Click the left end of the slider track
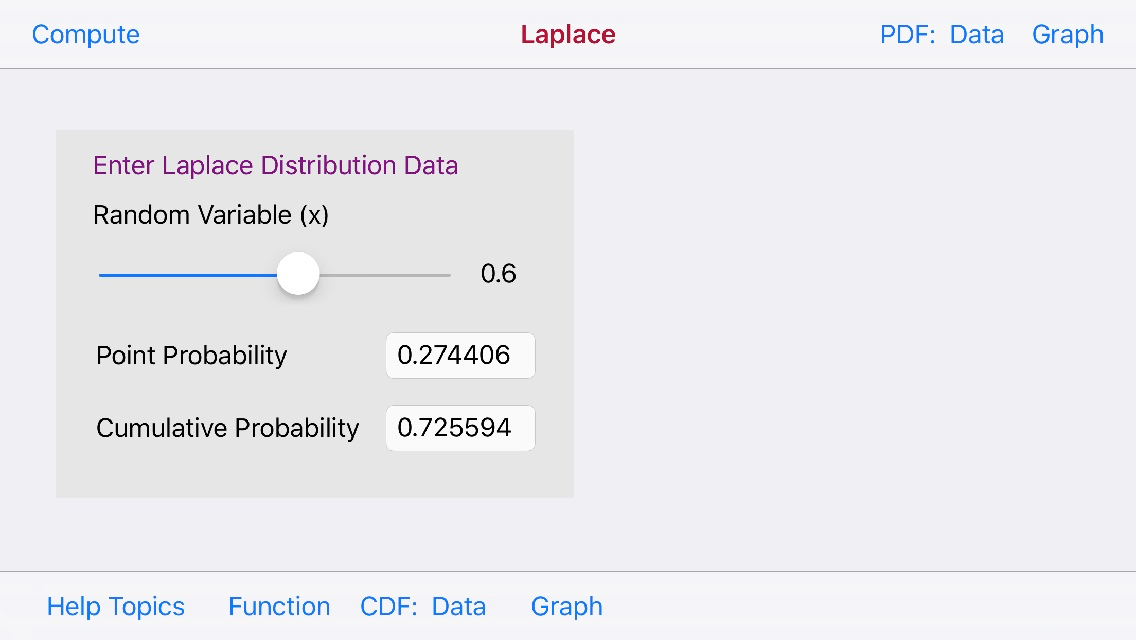The height and width of the screenshot is (640, 1136). click(x=102, y=273)
